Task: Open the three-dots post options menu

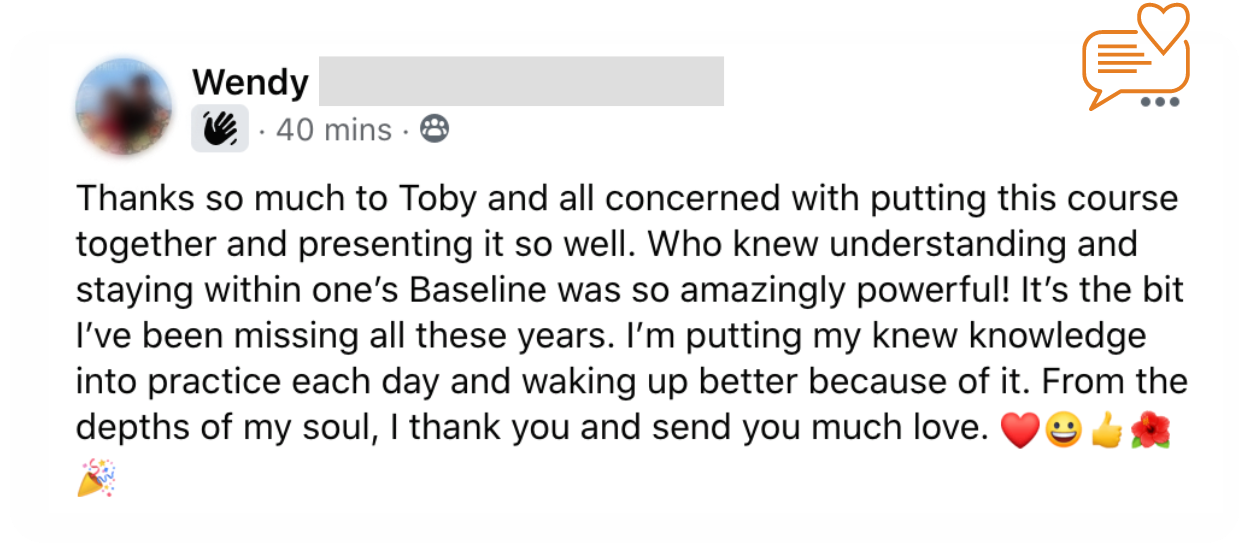Action: click(x=1160, y=101)
